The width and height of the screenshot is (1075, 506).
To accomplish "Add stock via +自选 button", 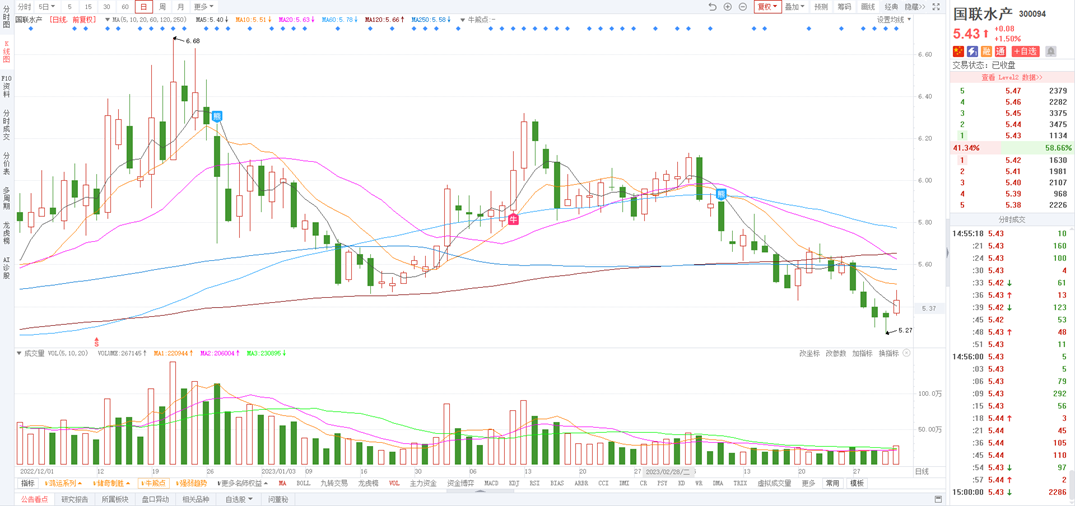I will click(x=1025, y=51).
